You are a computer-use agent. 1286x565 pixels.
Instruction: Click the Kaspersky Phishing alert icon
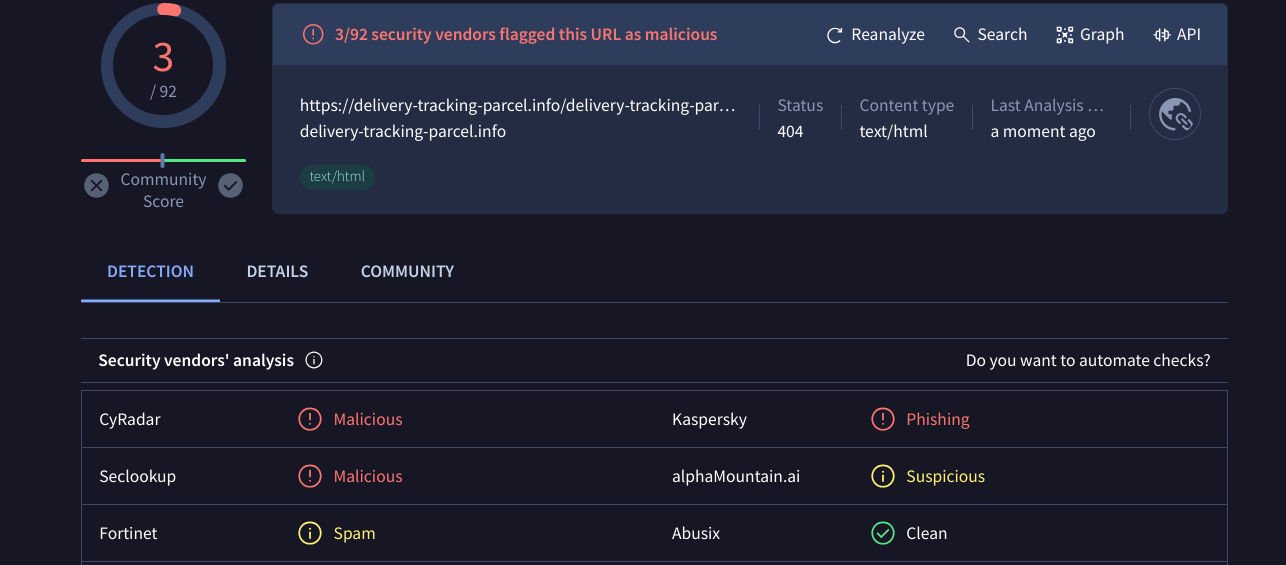pos(882,419)
